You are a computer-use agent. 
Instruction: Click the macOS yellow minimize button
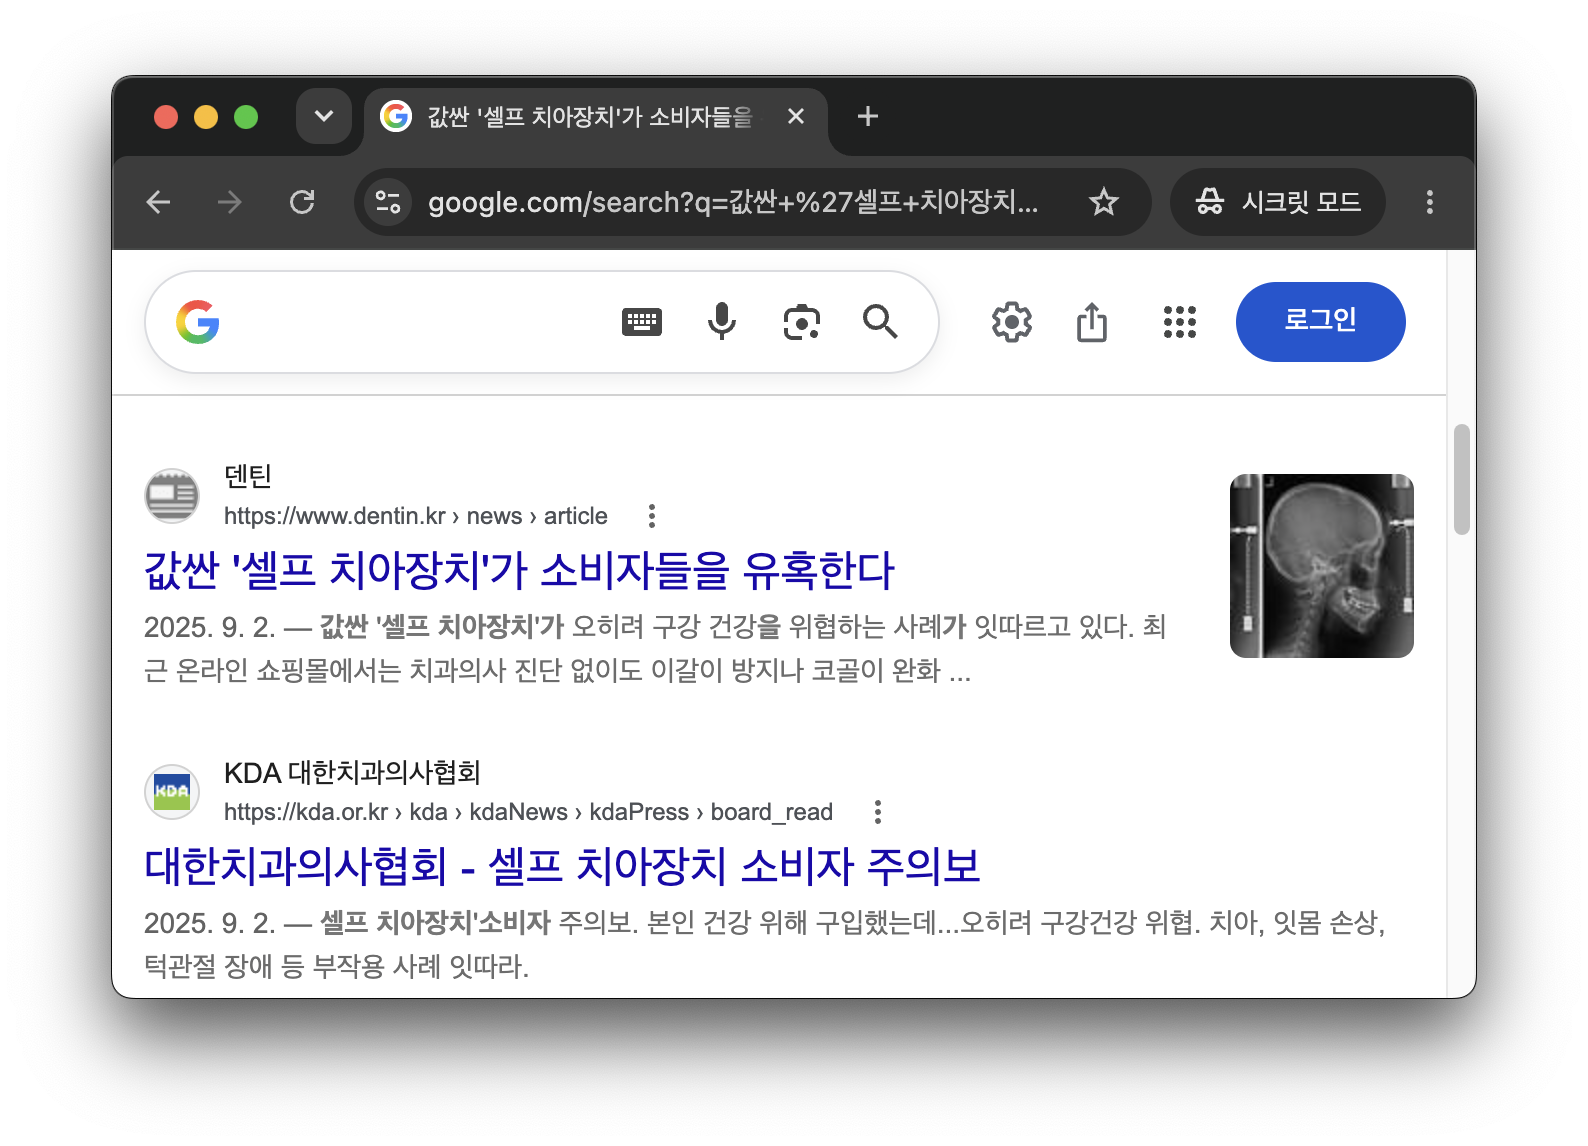click(x=206, y=117)
